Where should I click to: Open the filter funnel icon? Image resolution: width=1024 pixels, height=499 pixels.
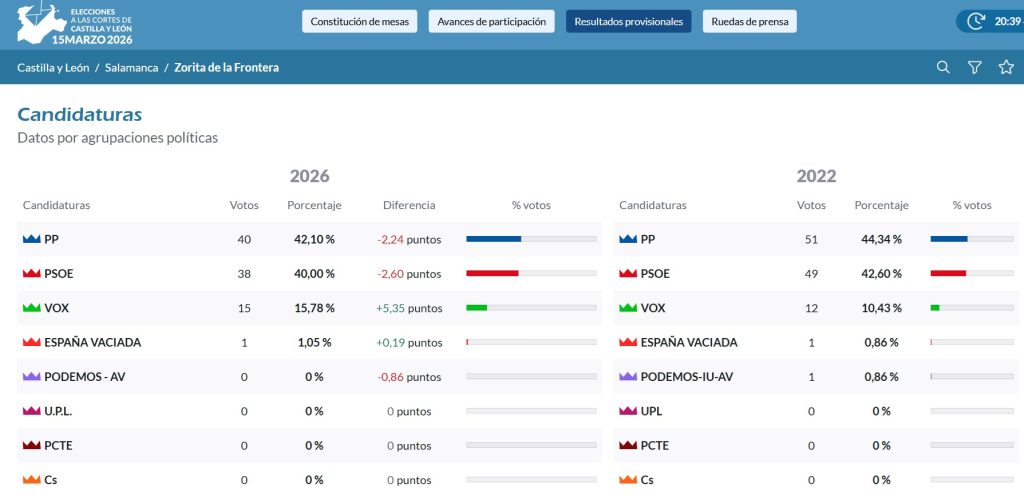(974, 67)
